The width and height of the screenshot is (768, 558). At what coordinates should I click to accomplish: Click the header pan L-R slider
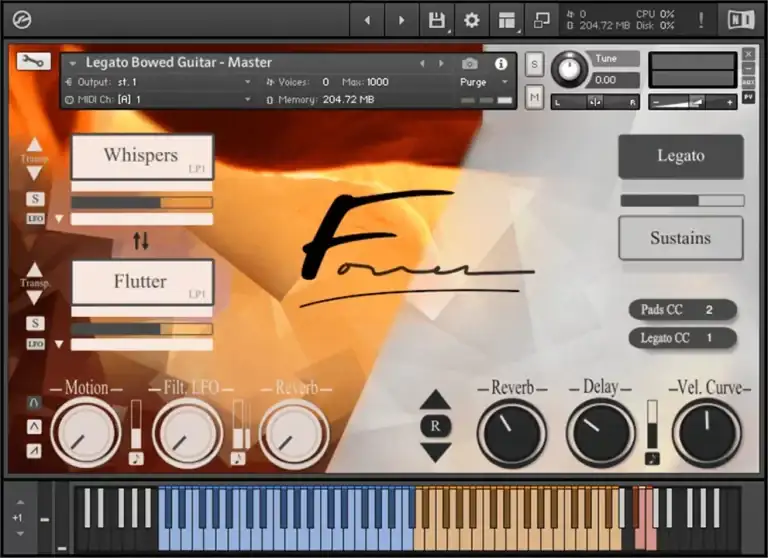595,102
